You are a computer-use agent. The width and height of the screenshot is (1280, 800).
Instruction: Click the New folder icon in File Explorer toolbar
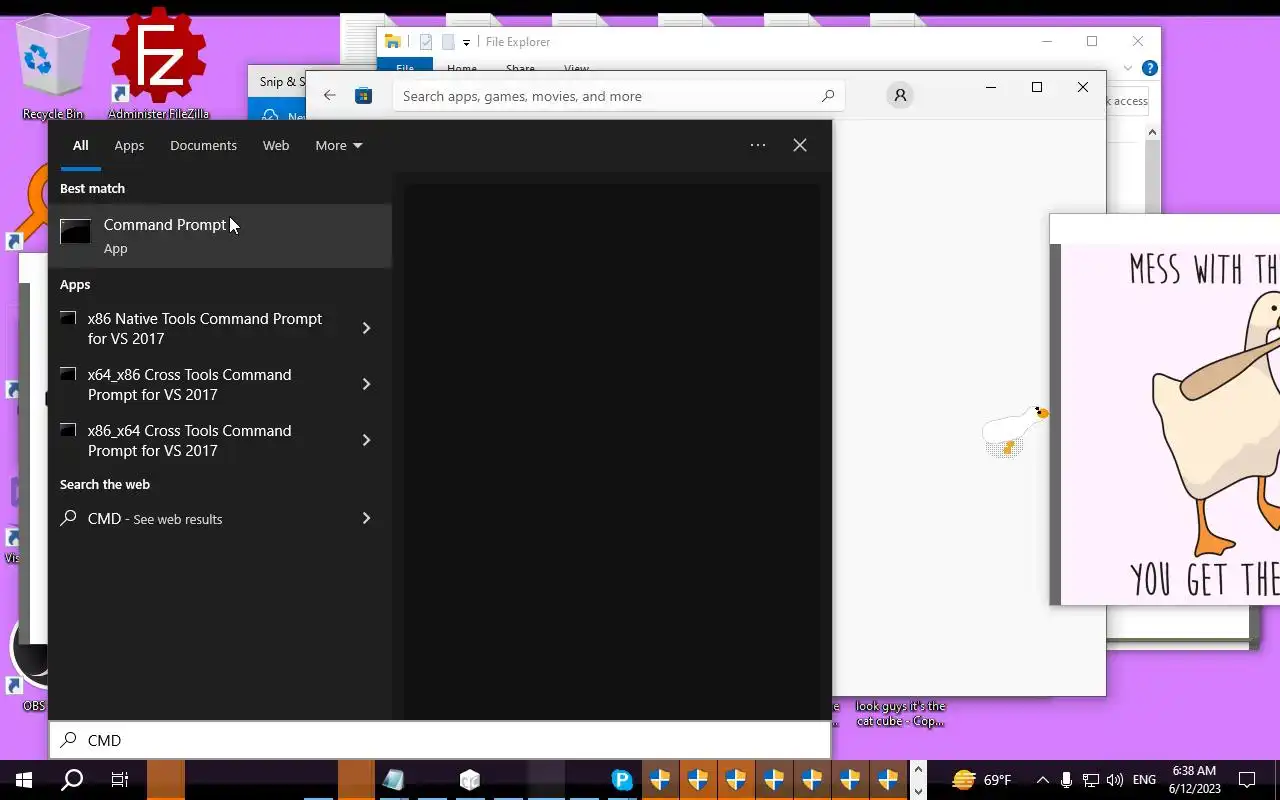pyautogui.click(x=448, y=42)
